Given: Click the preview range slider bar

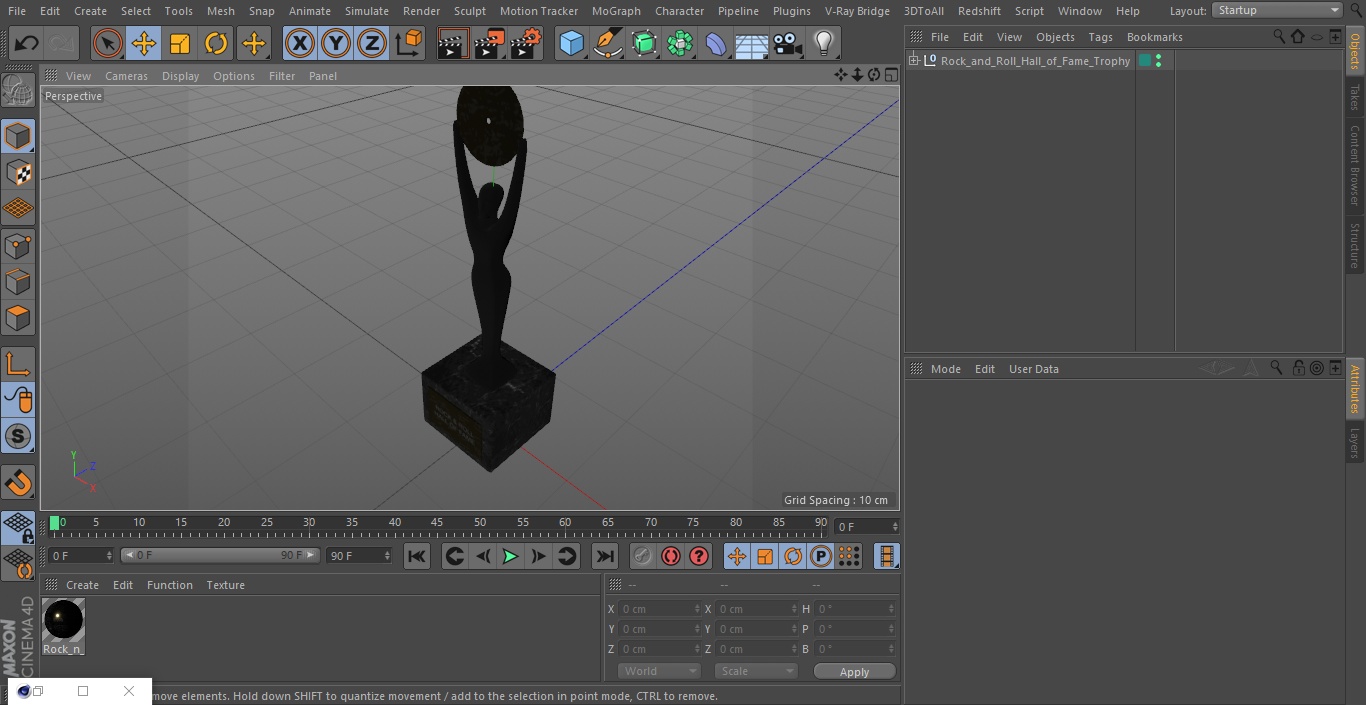Looking at the screenshot, I should [x=220, y=555].
